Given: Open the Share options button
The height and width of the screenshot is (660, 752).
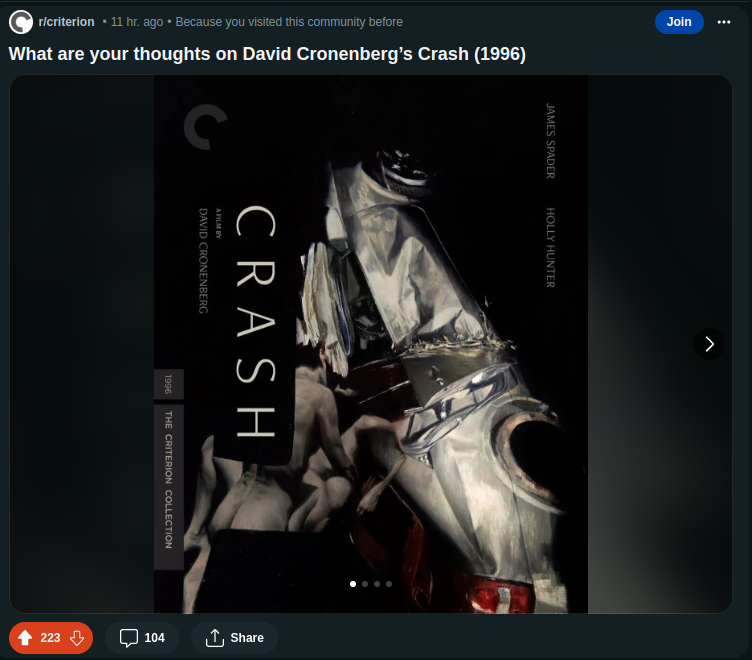Looking at the screenshot, I should tap(235, 638).
